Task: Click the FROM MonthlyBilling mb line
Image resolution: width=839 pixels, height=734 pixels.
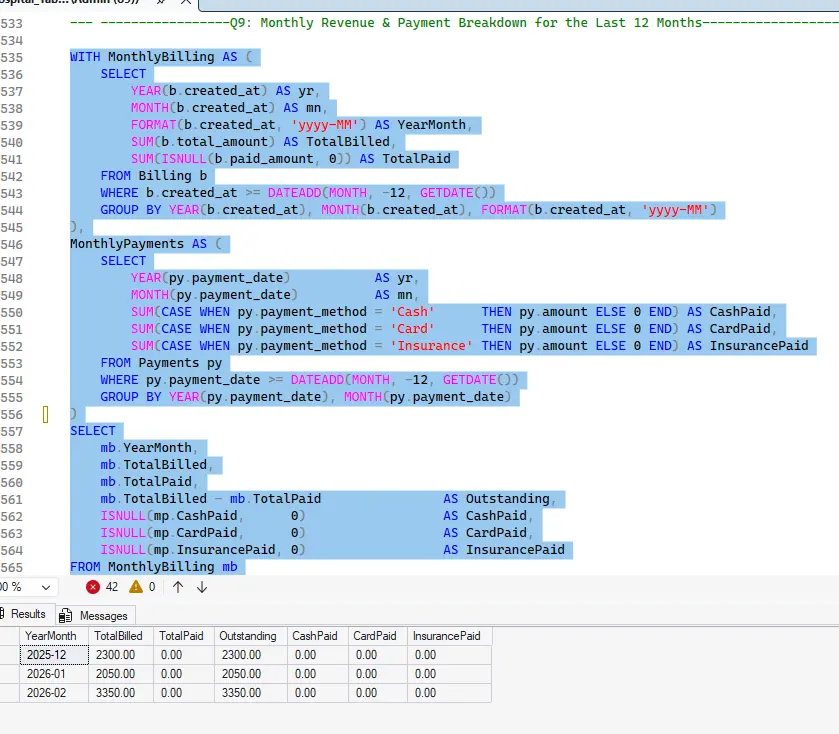Action: tap(154, 567)
